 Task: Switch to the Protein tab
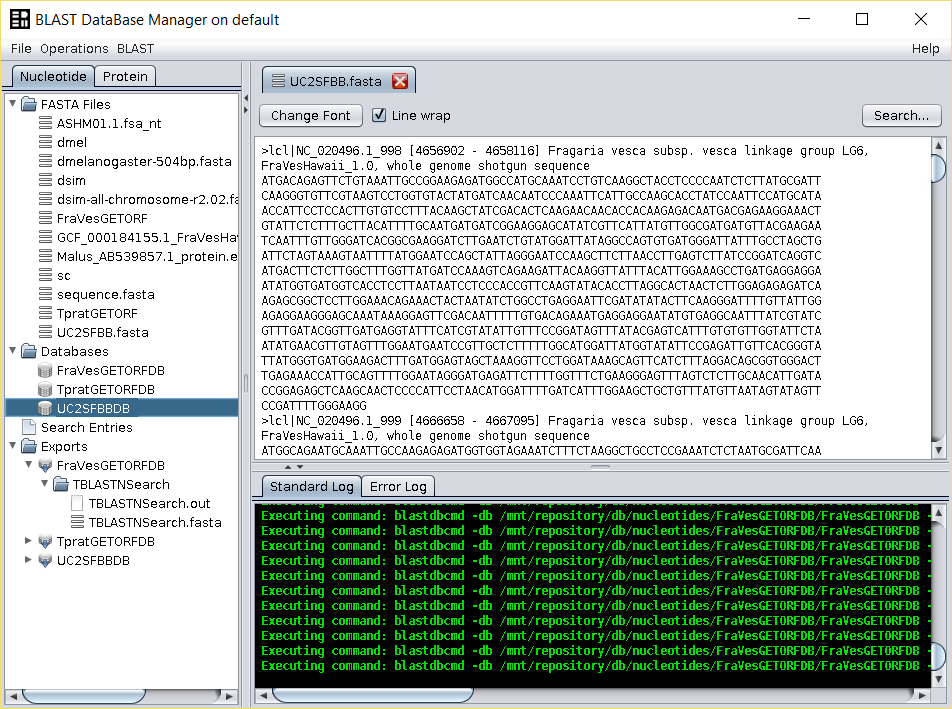click(125, 76)
